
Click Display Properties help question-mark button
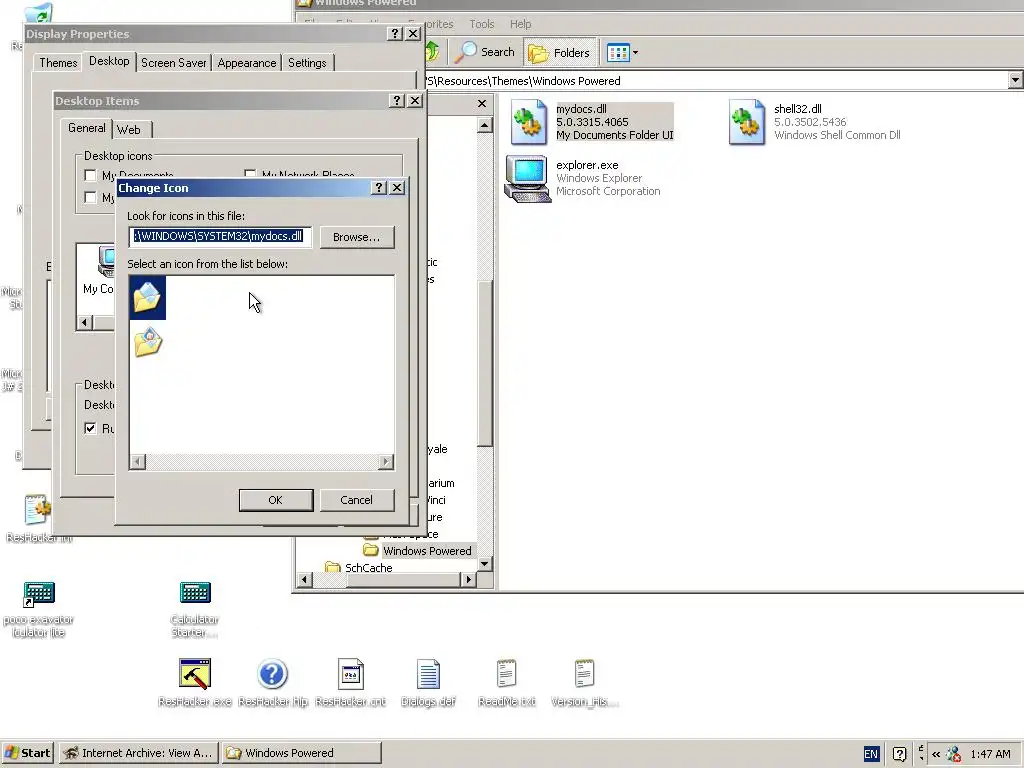click(x=394, y=34)
